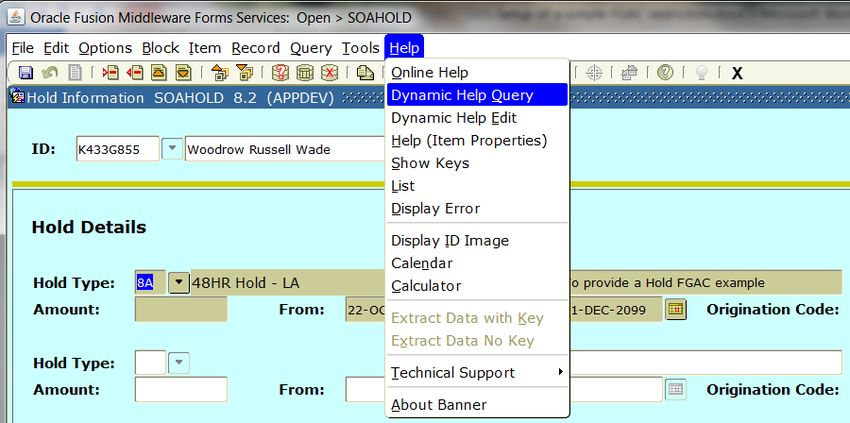Image resolution: width=850 pixels, height=423 pixels.
Task: Open Calculator from the Help menu
Action: (x=477, y=286)
